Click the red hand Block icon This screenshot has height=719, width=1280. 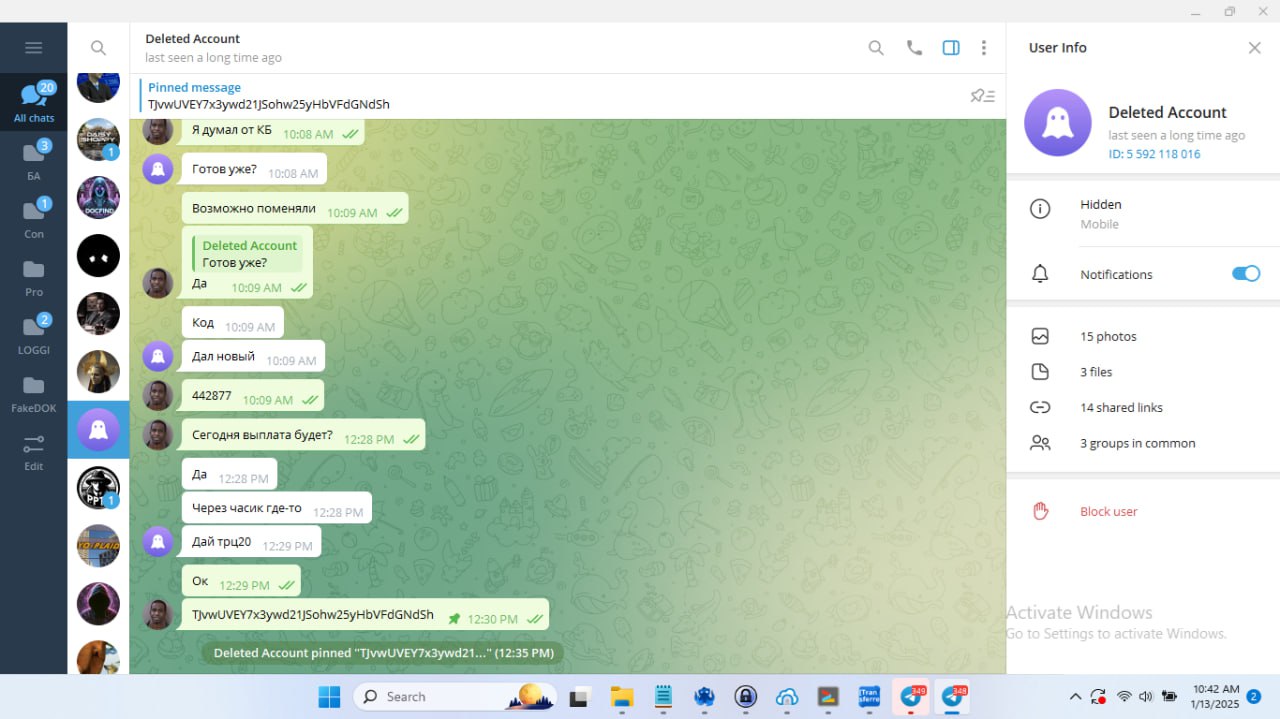pyautogui.click(x=1040, y=511)
